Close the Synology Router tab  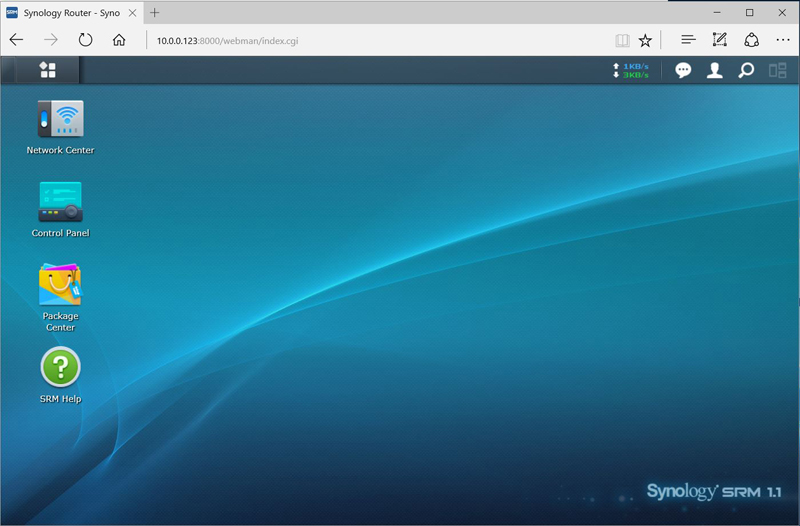pyautogui.click(x=132, y=13)
